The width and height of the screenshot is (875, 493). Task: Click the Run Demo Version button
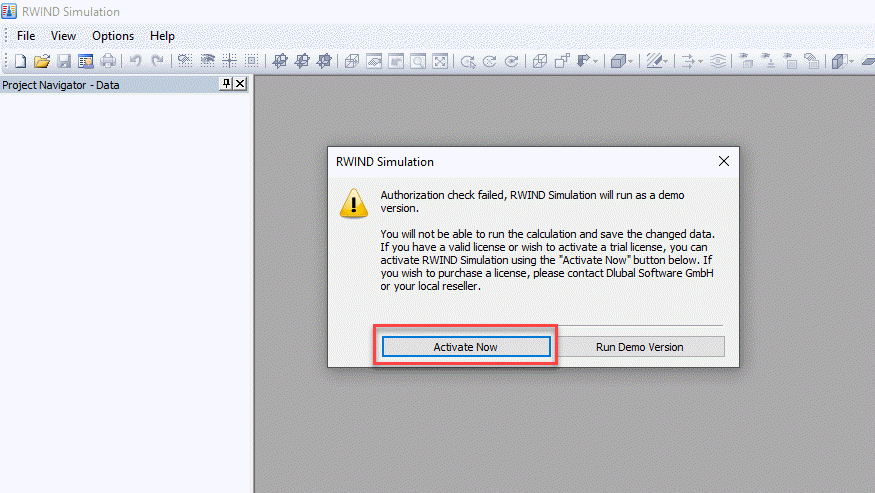640,347
